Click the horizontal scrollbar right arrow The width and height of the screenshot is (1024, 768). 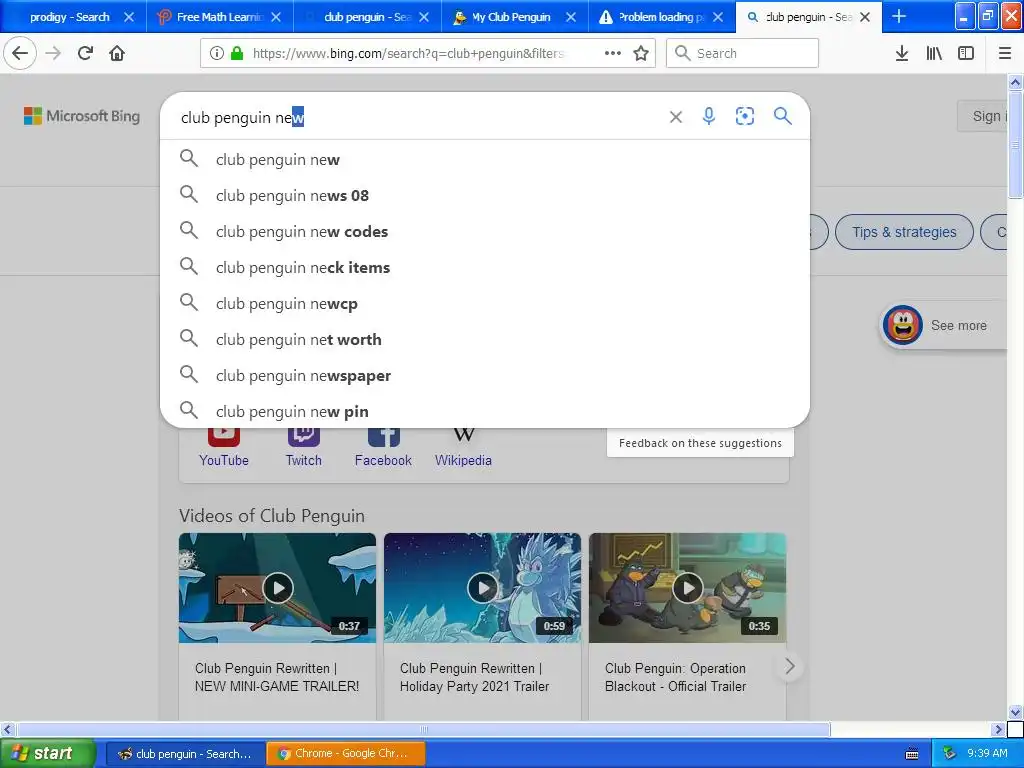(998, 729)
